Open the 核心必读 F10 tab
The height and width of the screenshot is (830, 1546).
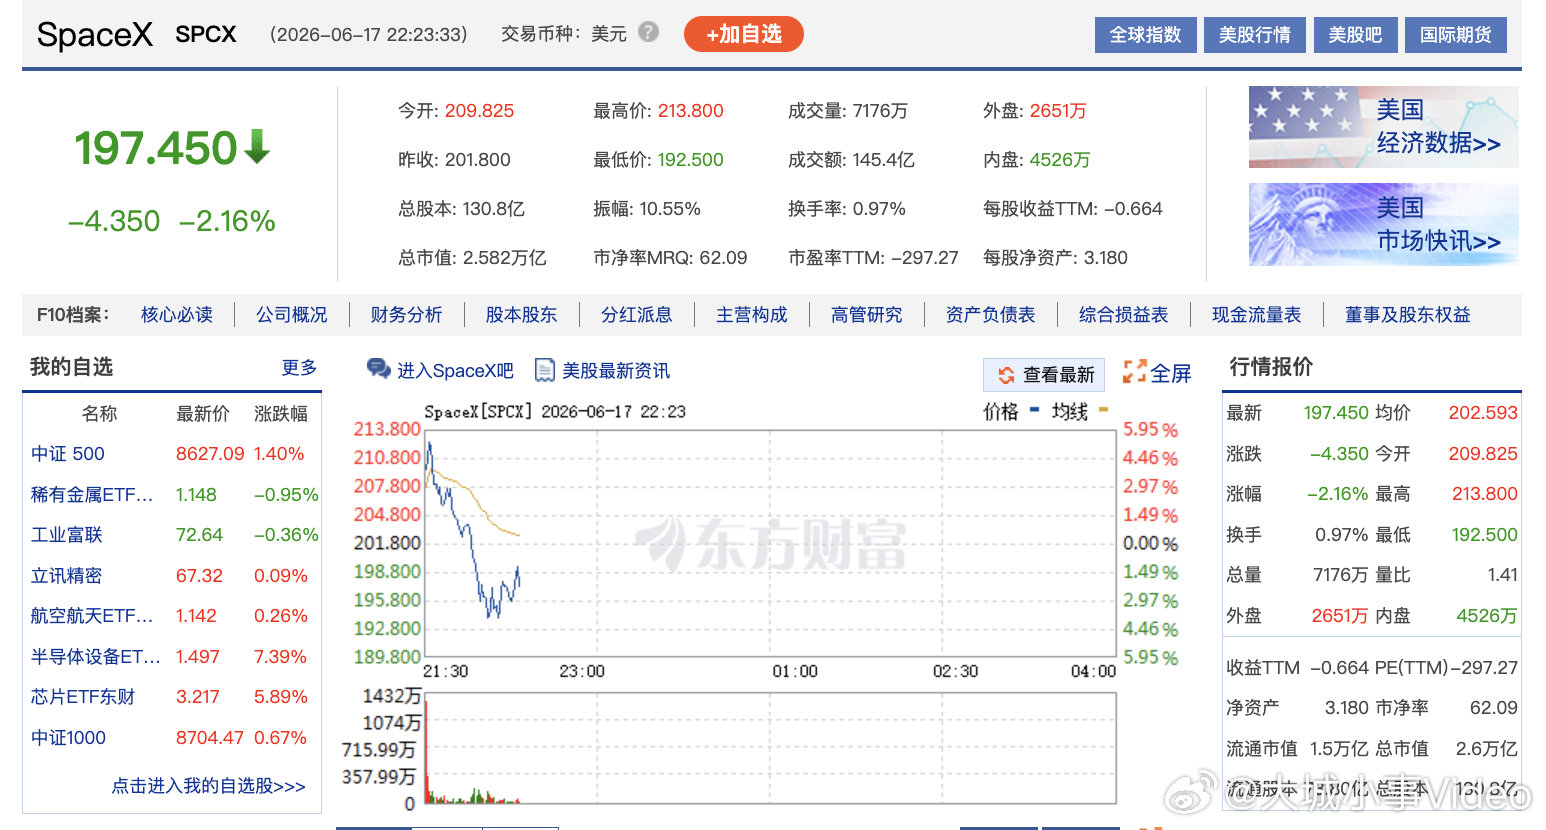coord(177,315)
